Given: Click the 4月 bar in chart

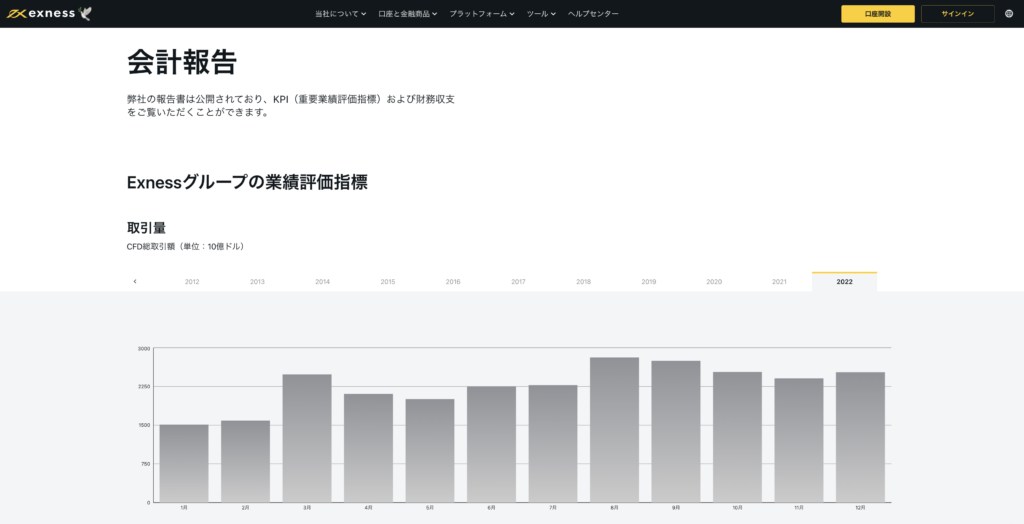Looking at the screenshot, I should 368,448.
